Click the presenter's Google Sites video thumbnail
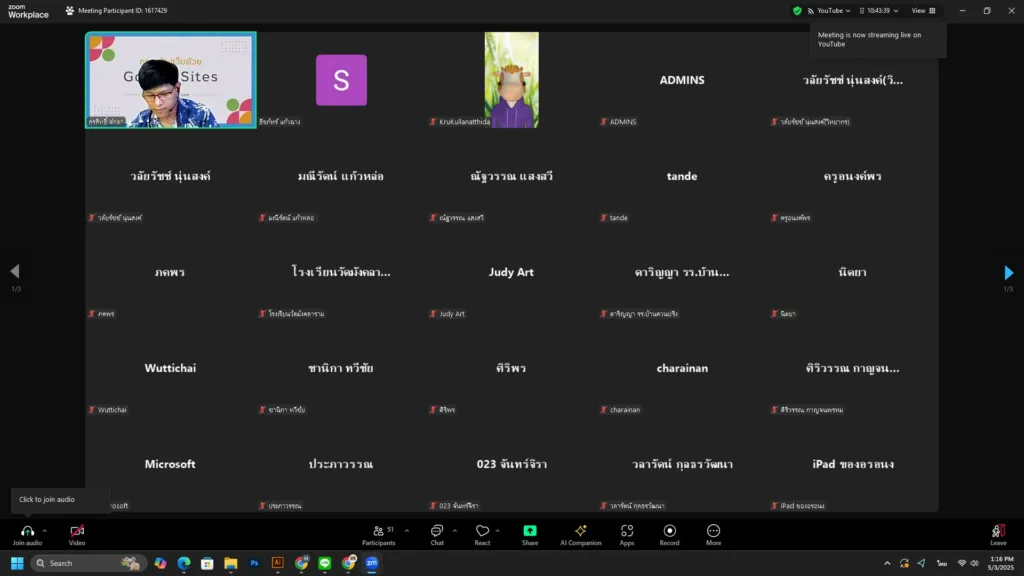Image resolution: width=1024 pixels, height=576 pixels. [x=170, y=80]
